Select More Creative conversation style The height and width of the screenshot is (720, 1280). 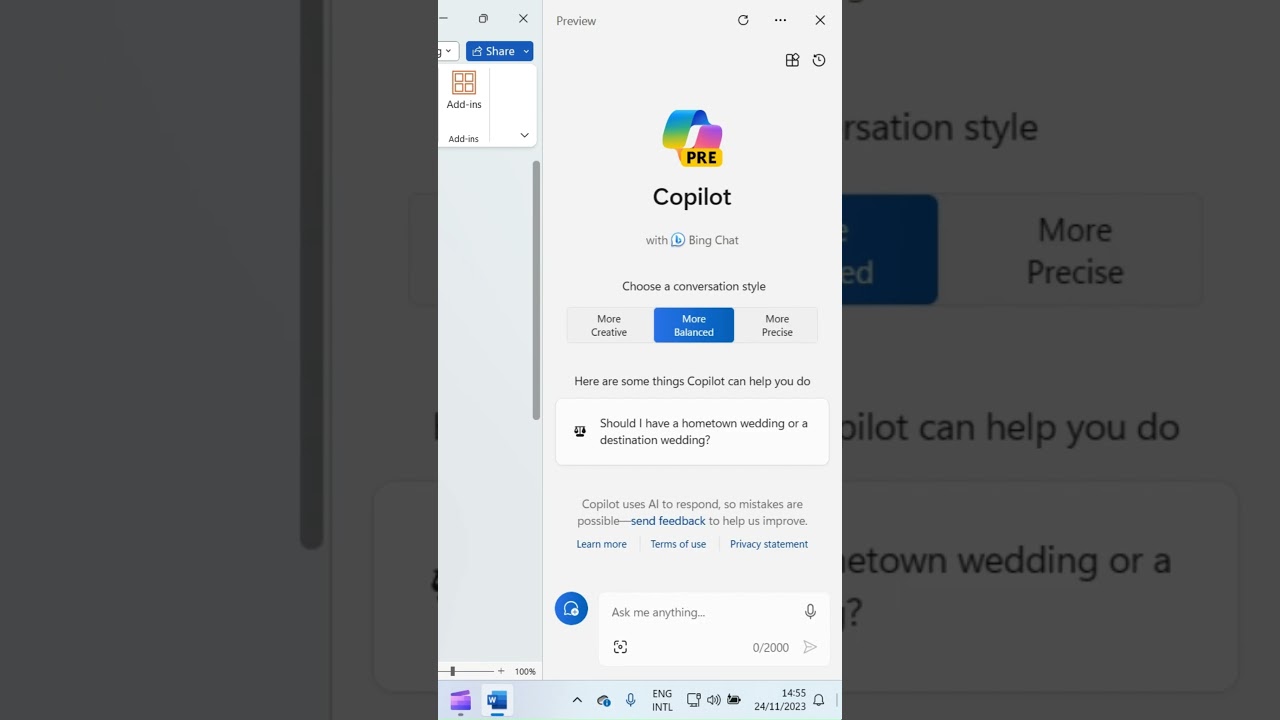[x=609, y=325]
